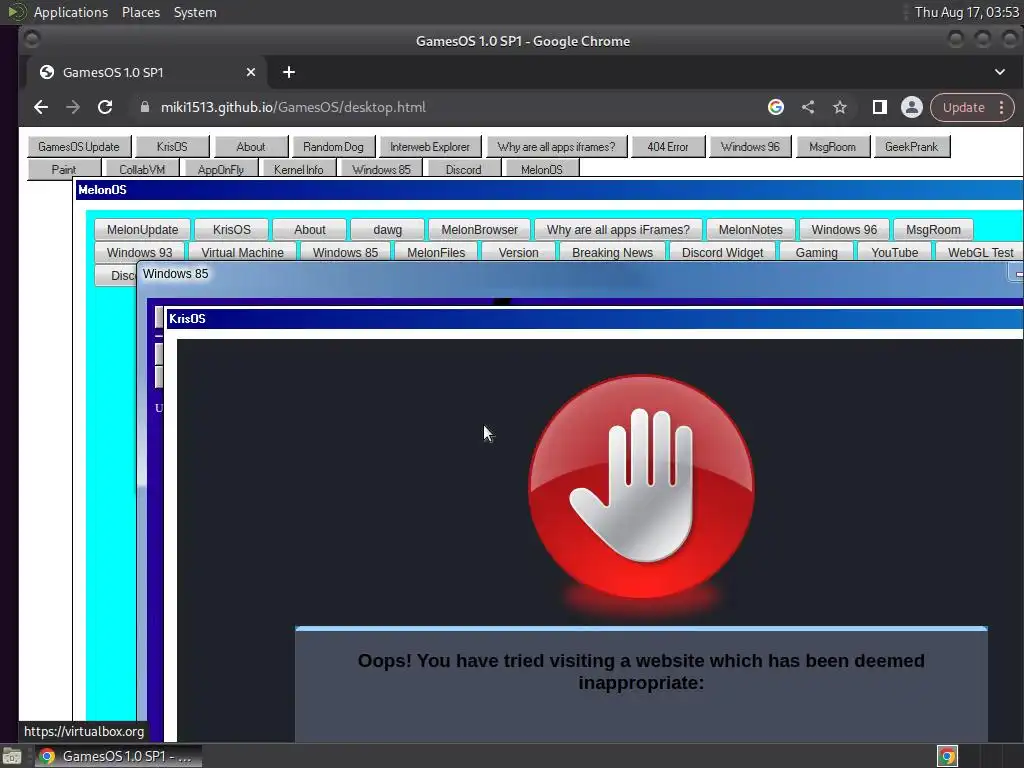
Task: Expand the tab search chevron
Action: point(1000,72)
